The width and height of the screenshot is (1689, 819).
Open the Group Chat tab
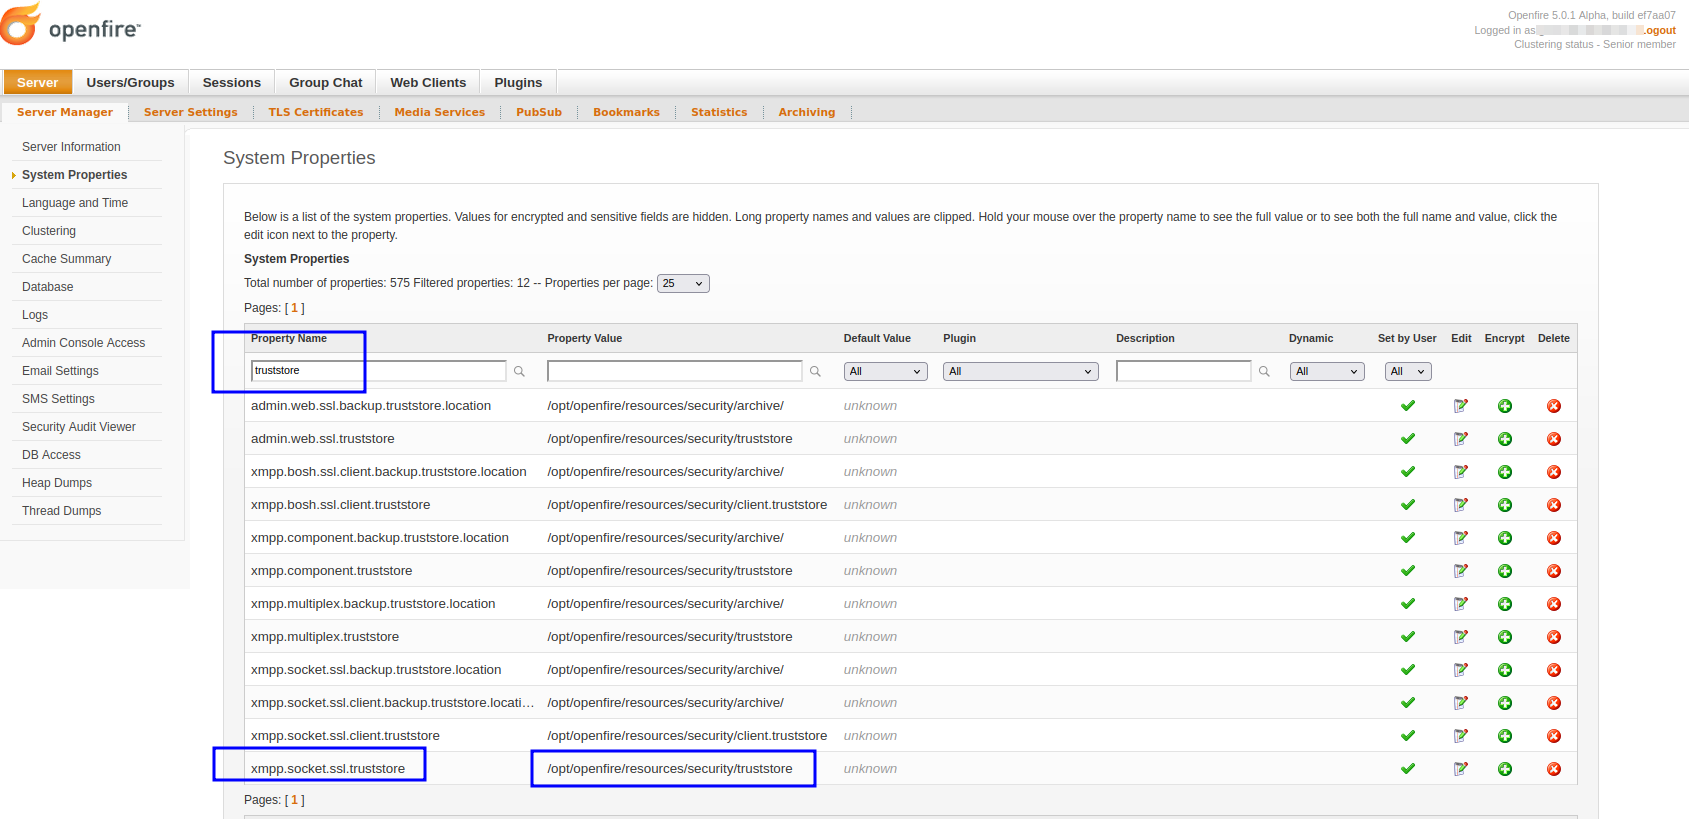point(326,83)
